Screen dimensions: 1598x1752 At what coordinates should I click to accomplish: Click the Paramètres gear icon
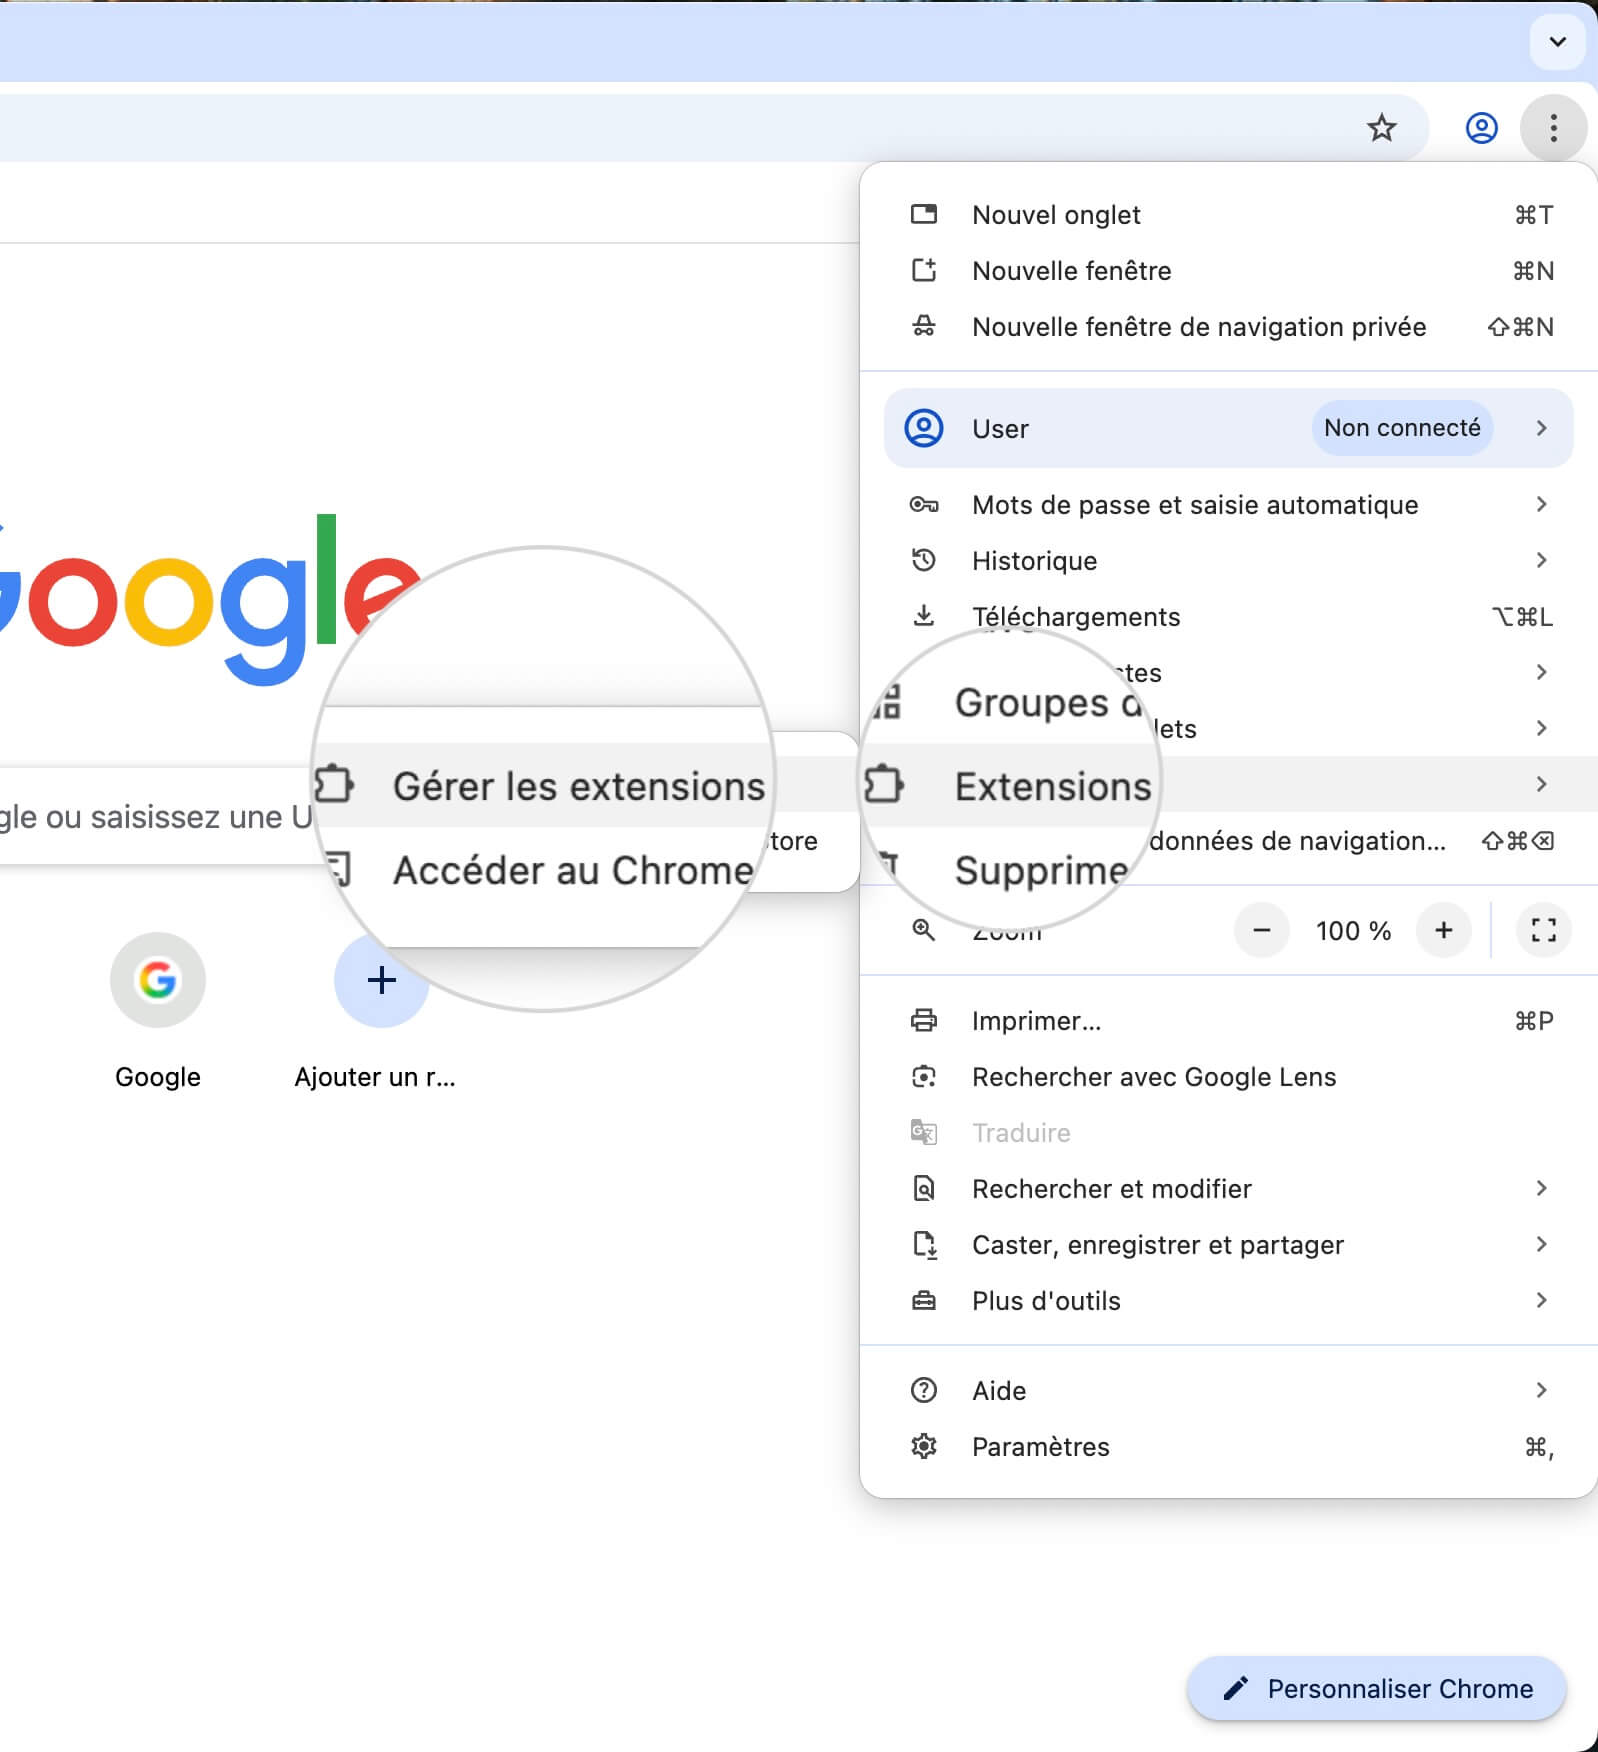[924, 1446]
